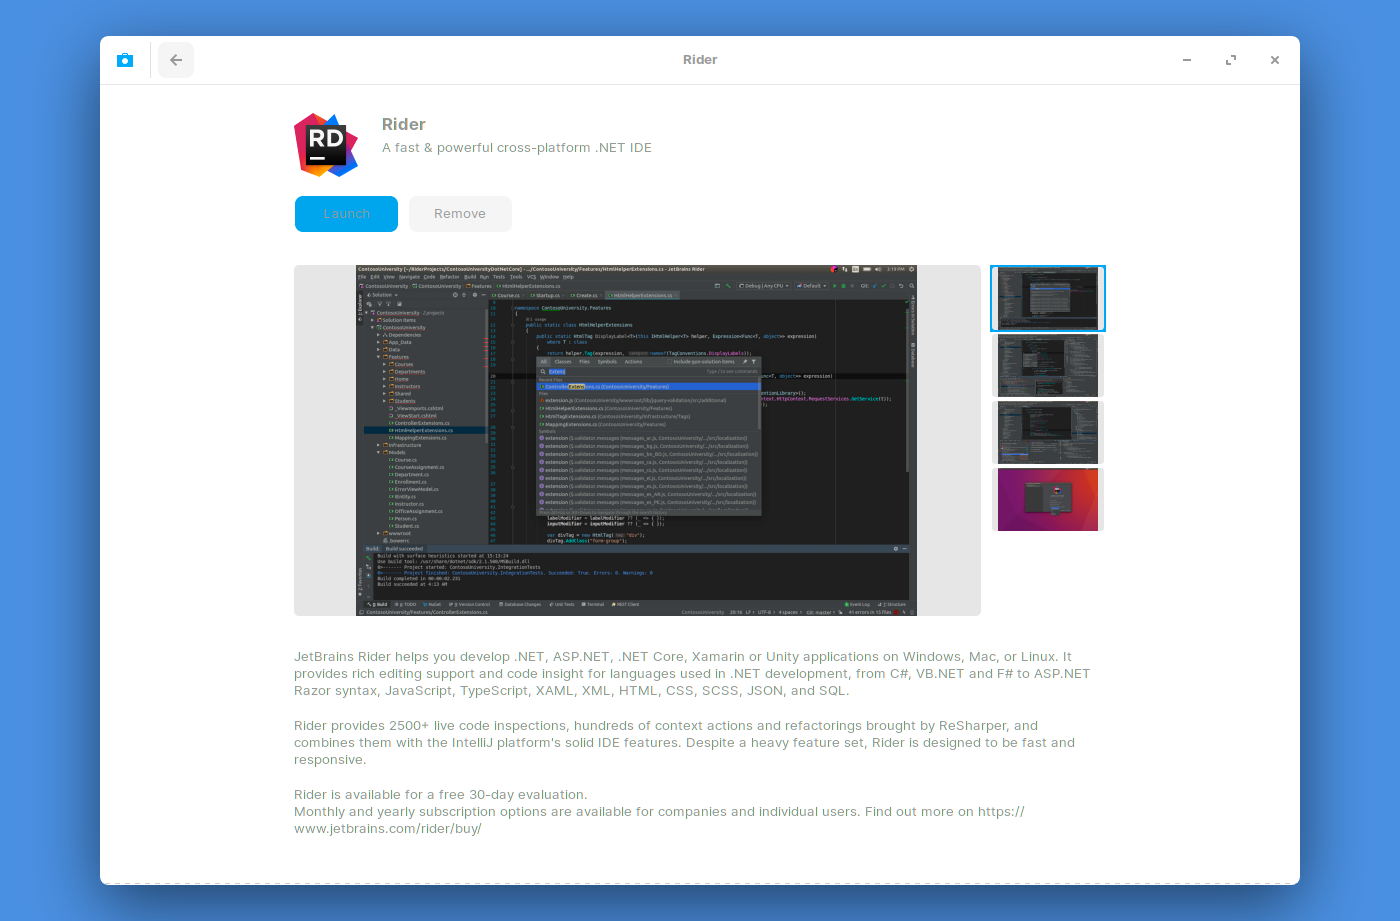Click the tagline "A fast & powerful cross-platform .NET IDE"
The image size is (1400, 921).
(517, 148)
